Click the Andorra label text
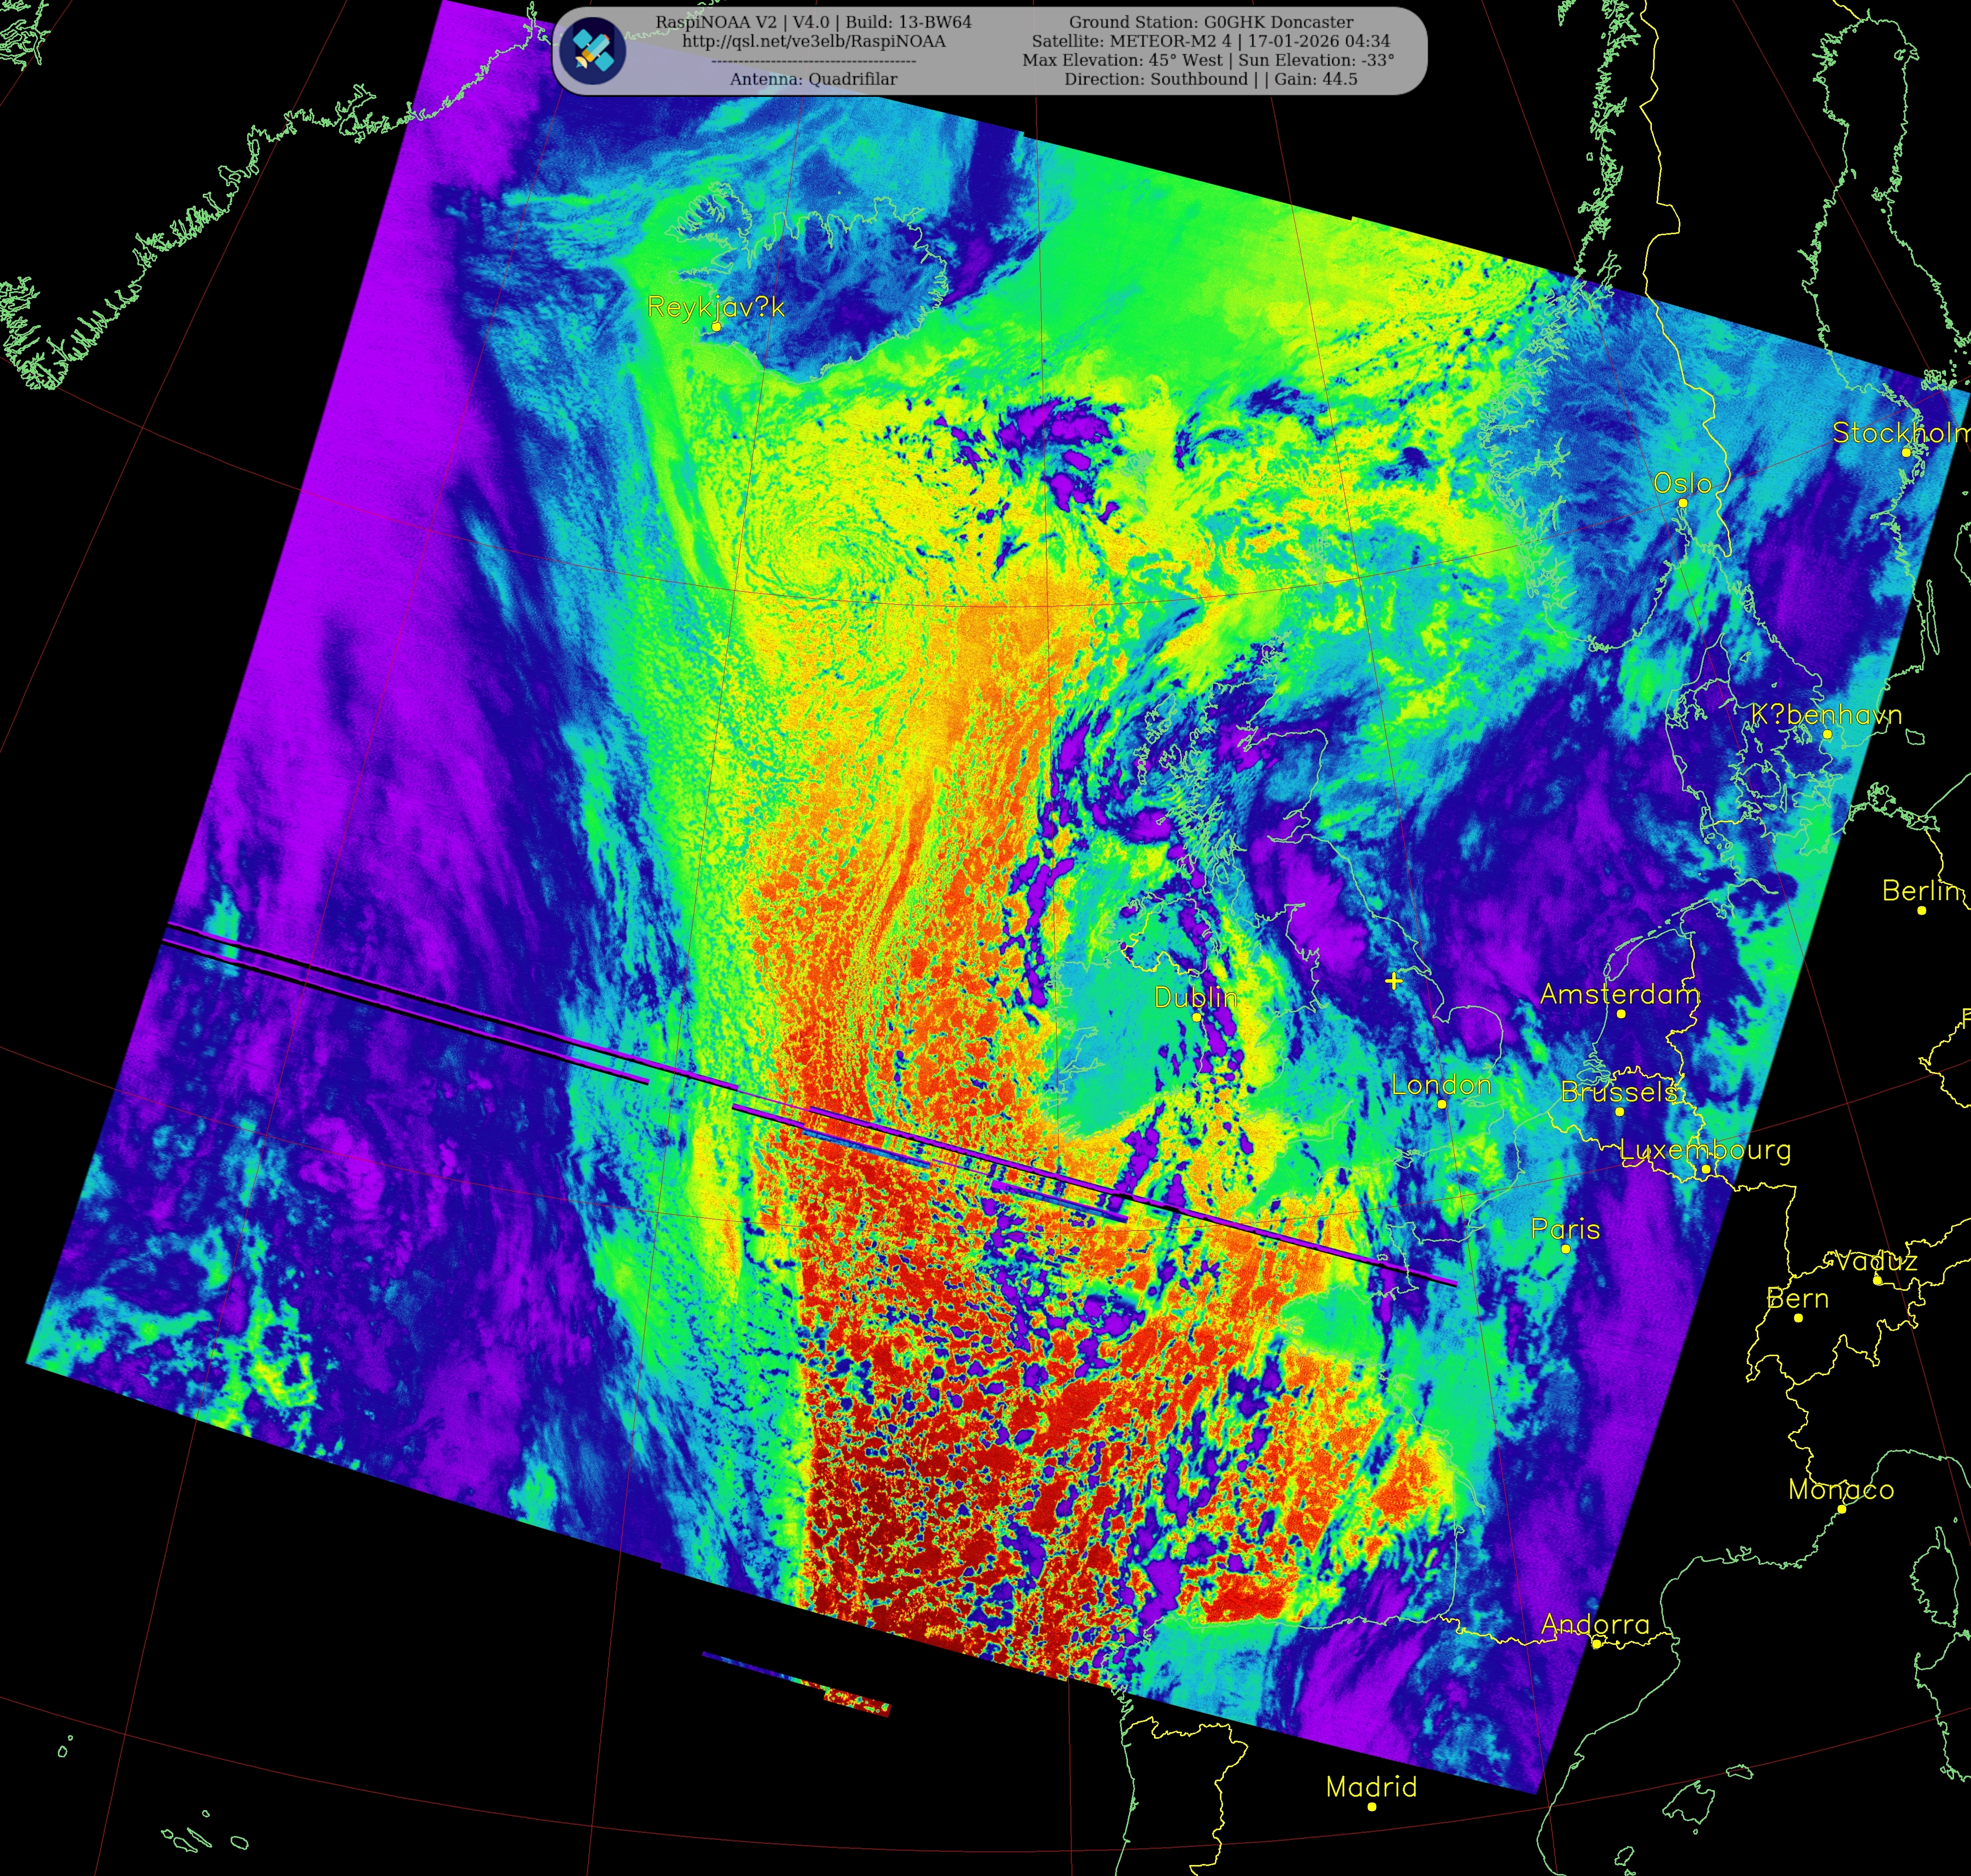 point(1595,1624)
